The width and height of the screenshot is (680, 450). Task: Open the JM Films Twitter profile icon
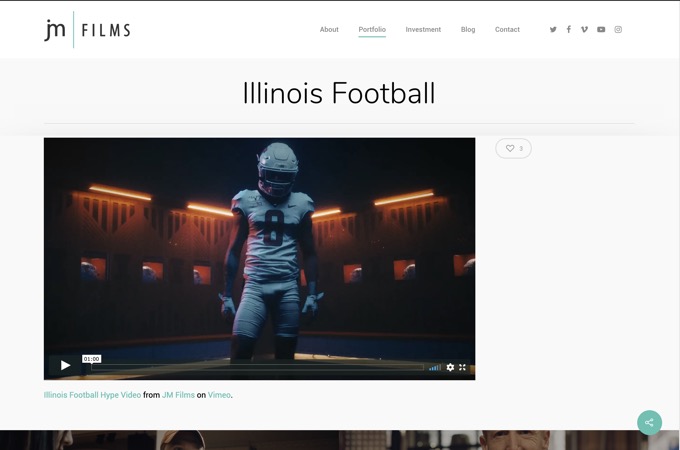tap(553, 29)
